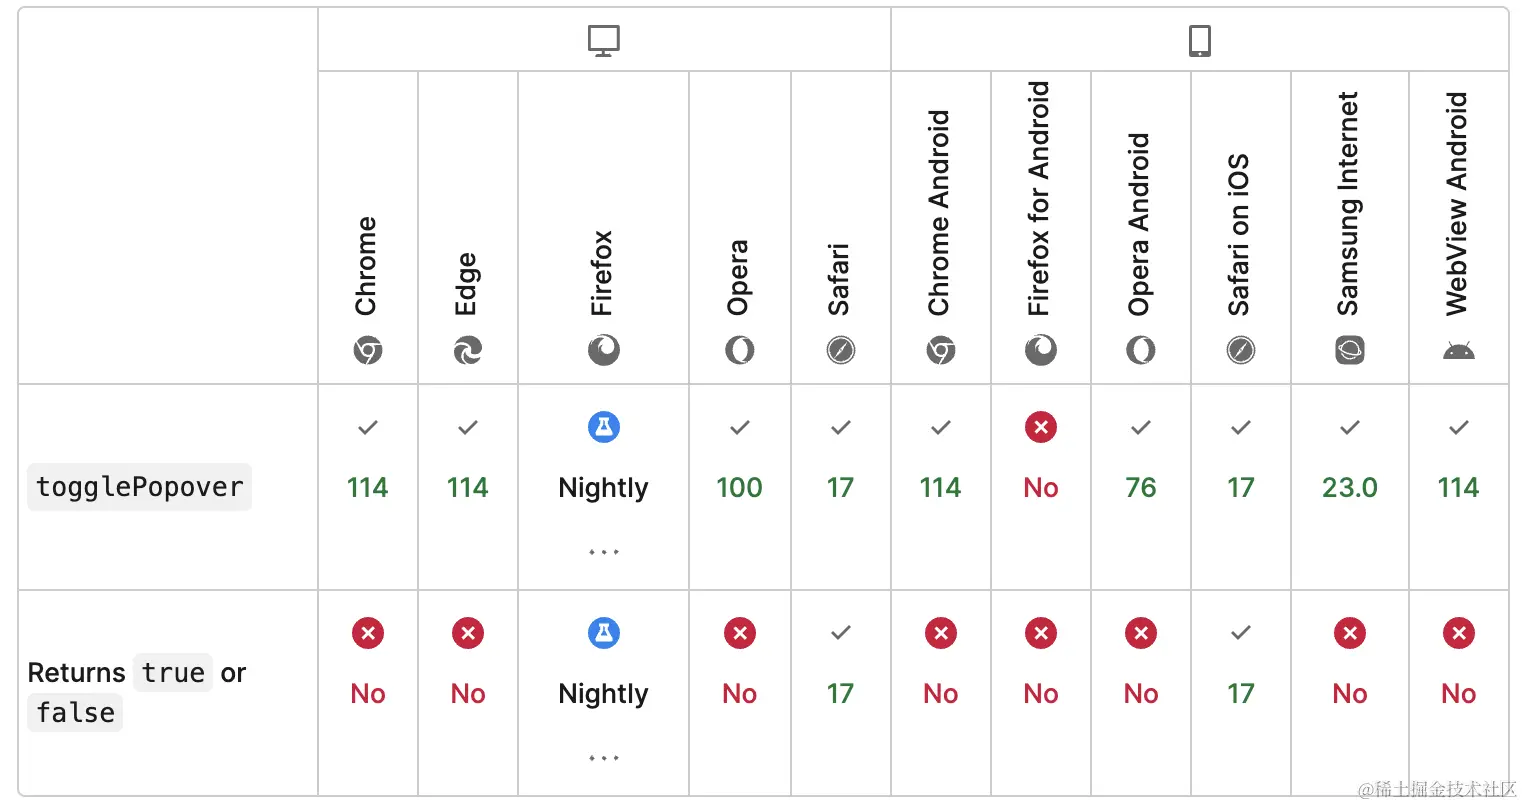Click the Samsung Internet logo icon

coord(1350,350)
